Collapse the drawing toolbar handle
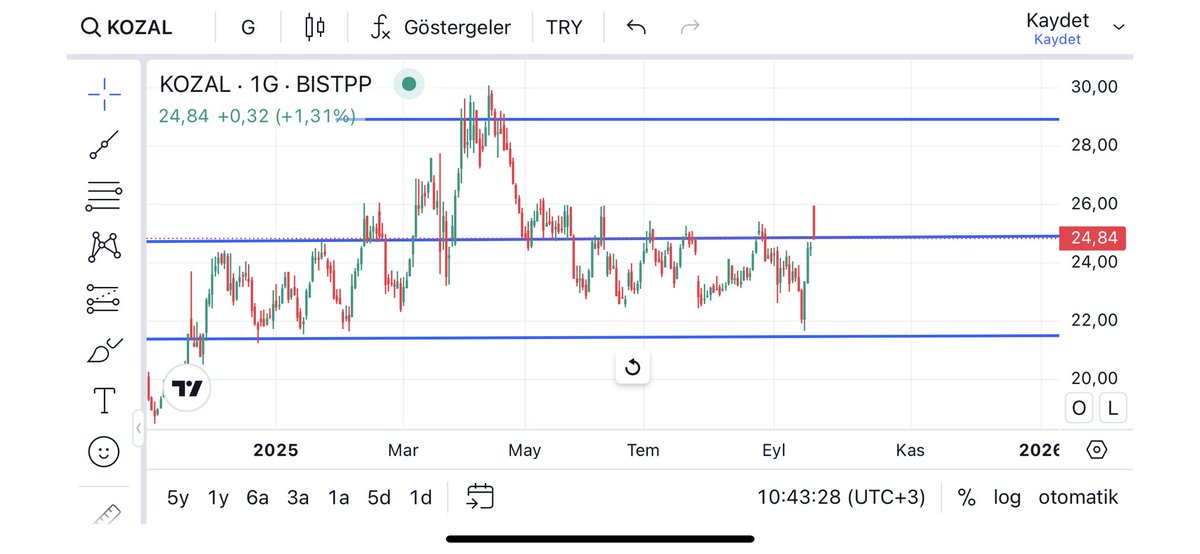1200x554 pixels. [139, 429]
